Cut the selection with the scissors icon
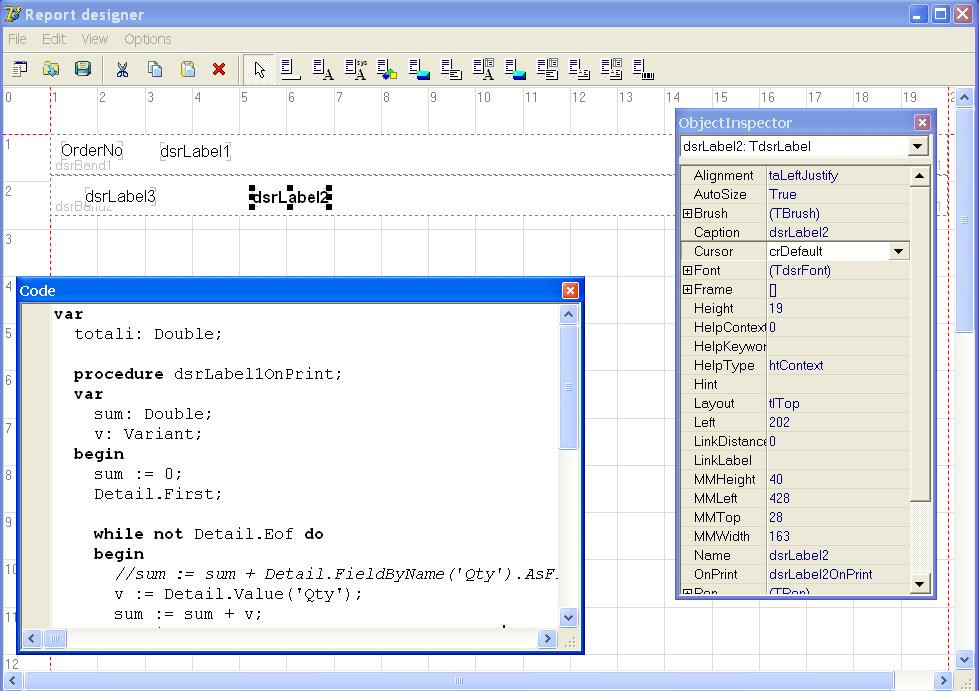The image size is (979, 691). pyautogui.click(x=122, y=69)
